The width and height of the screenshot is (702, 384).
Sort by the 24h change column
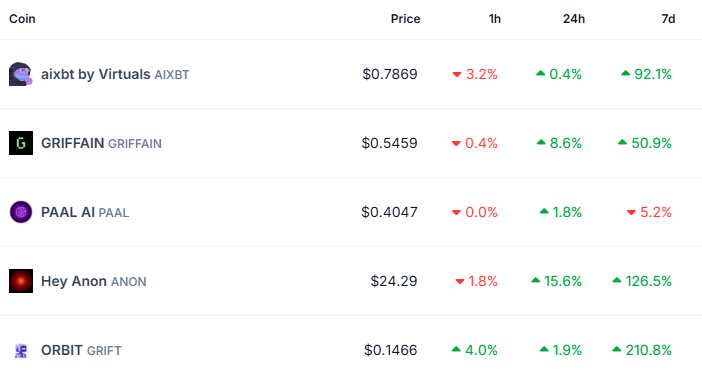574,19
